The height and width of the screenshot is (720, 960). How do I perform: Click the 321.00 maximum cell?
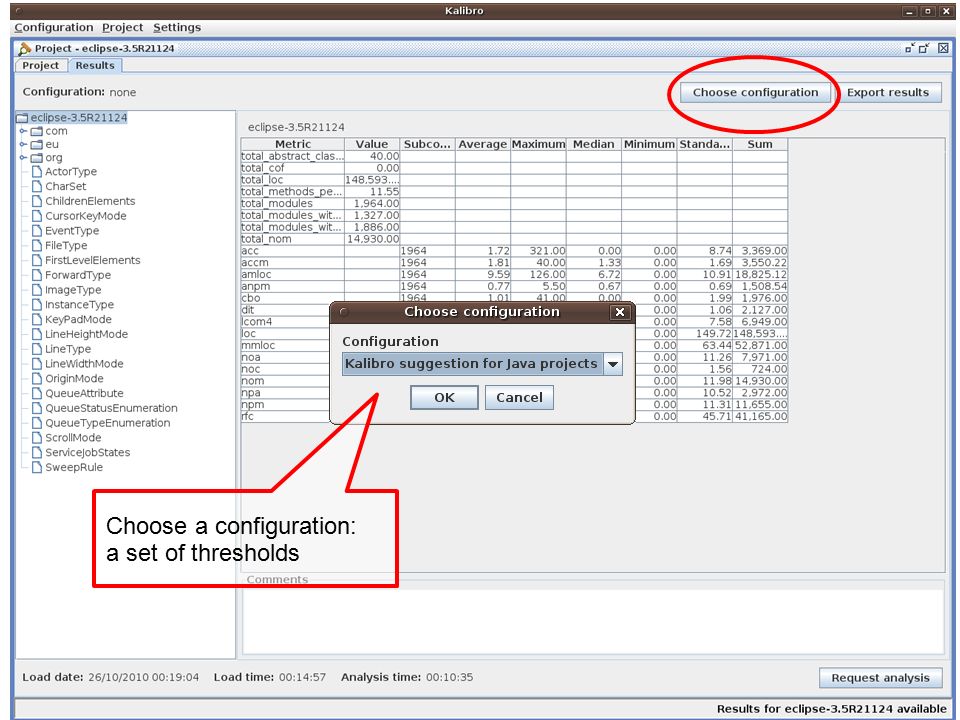(539, 251)
